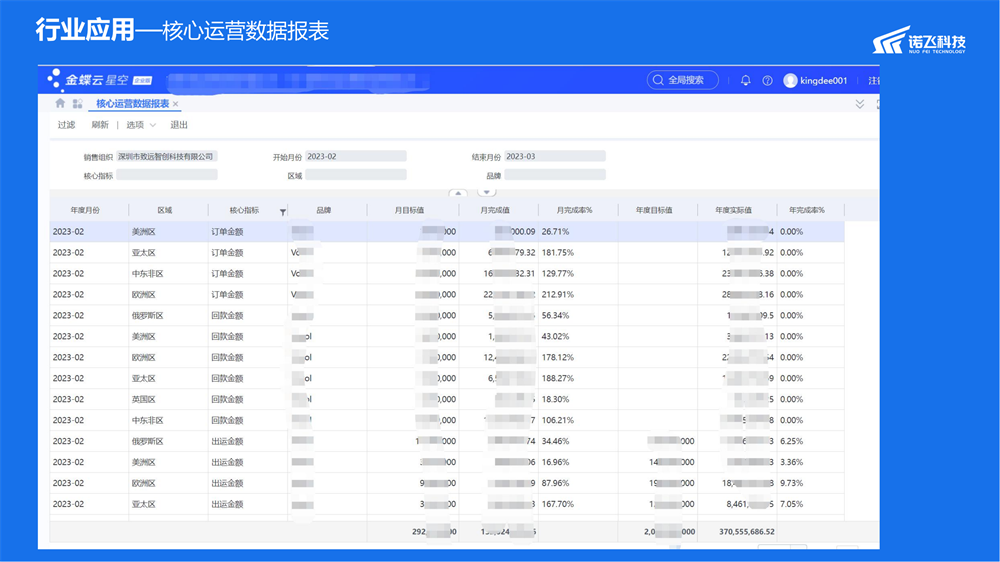Click 出运金额 in the 16.96% row

pos(227,462)
